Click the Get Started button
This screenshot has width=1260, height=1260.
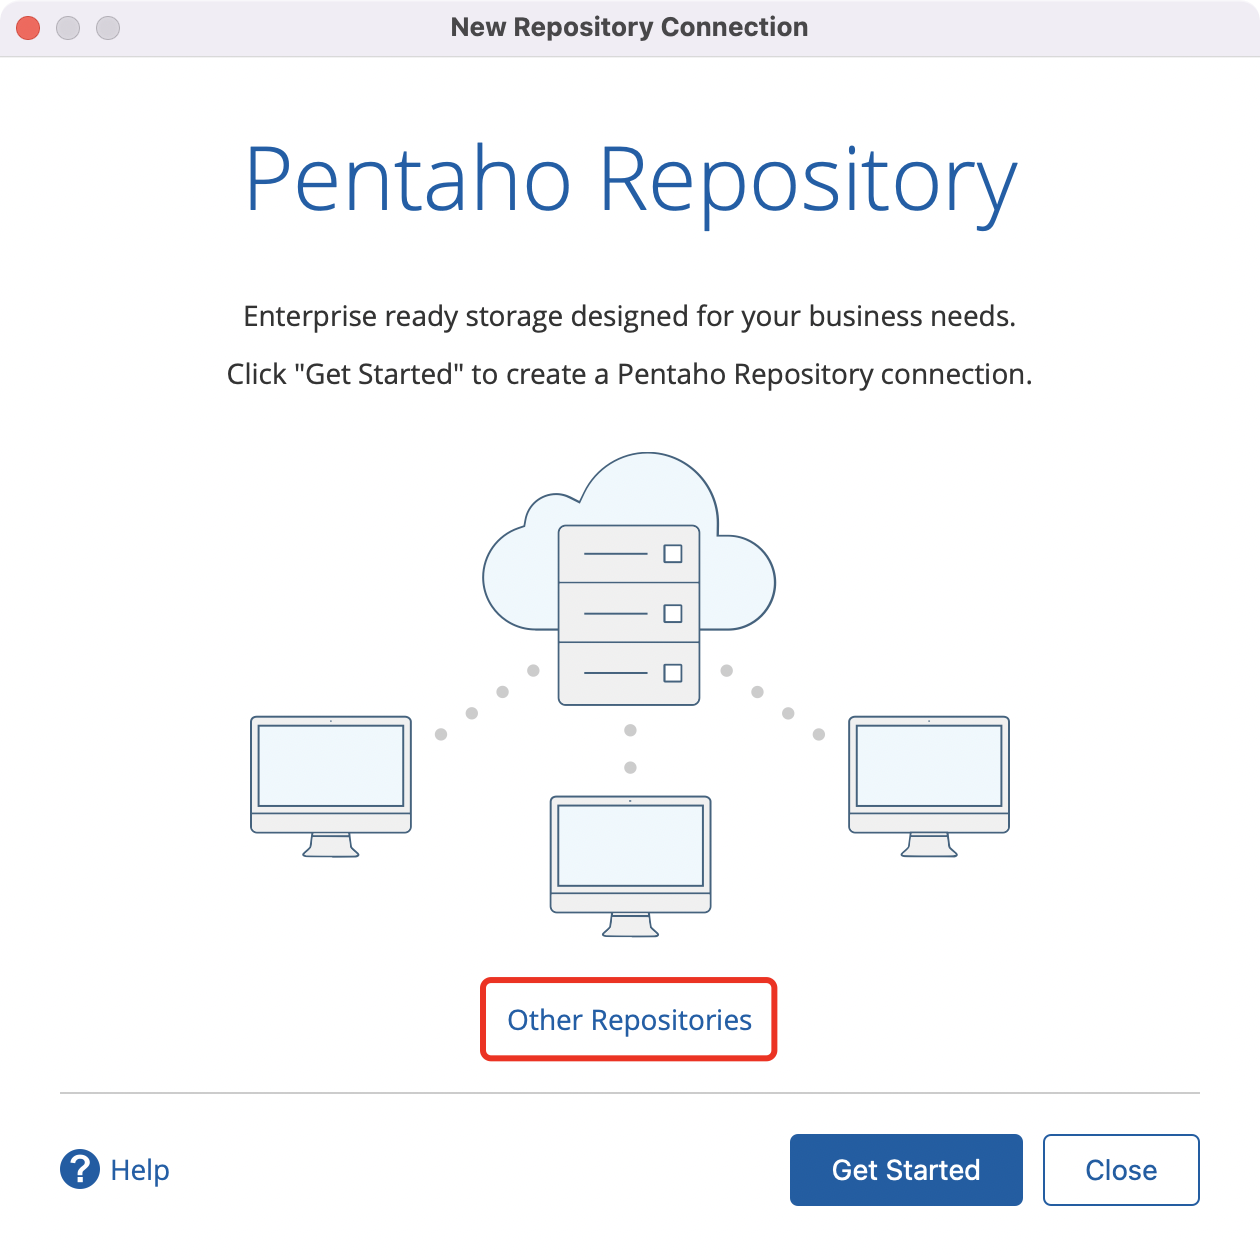click(x=906, y=1170)
